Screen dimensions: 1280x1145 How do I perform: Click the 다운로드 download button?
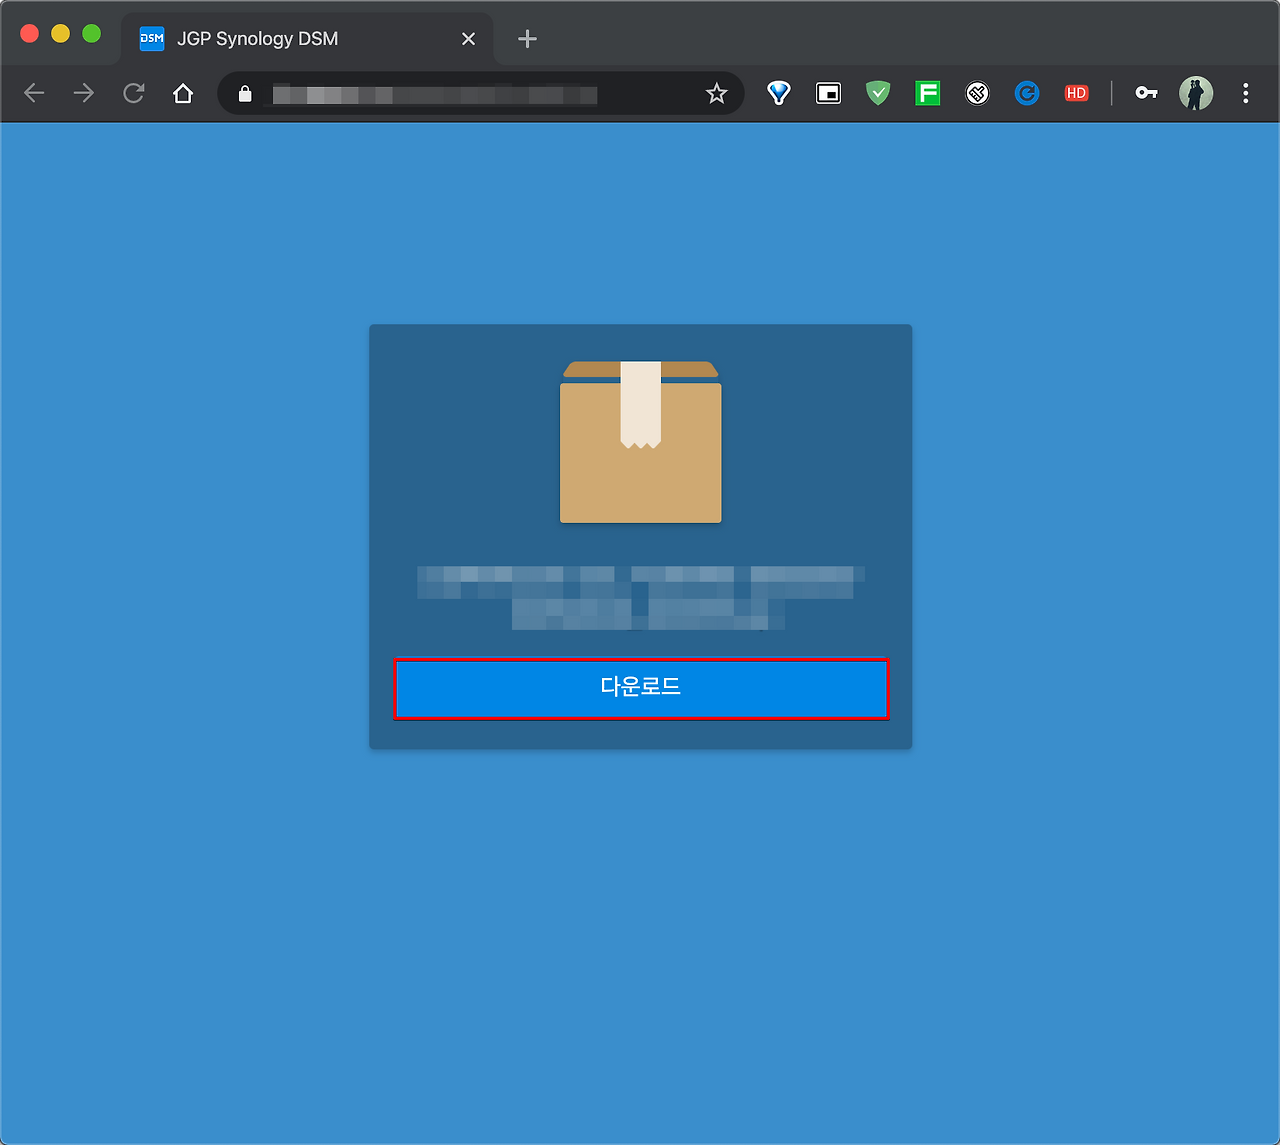click(640, 688)
